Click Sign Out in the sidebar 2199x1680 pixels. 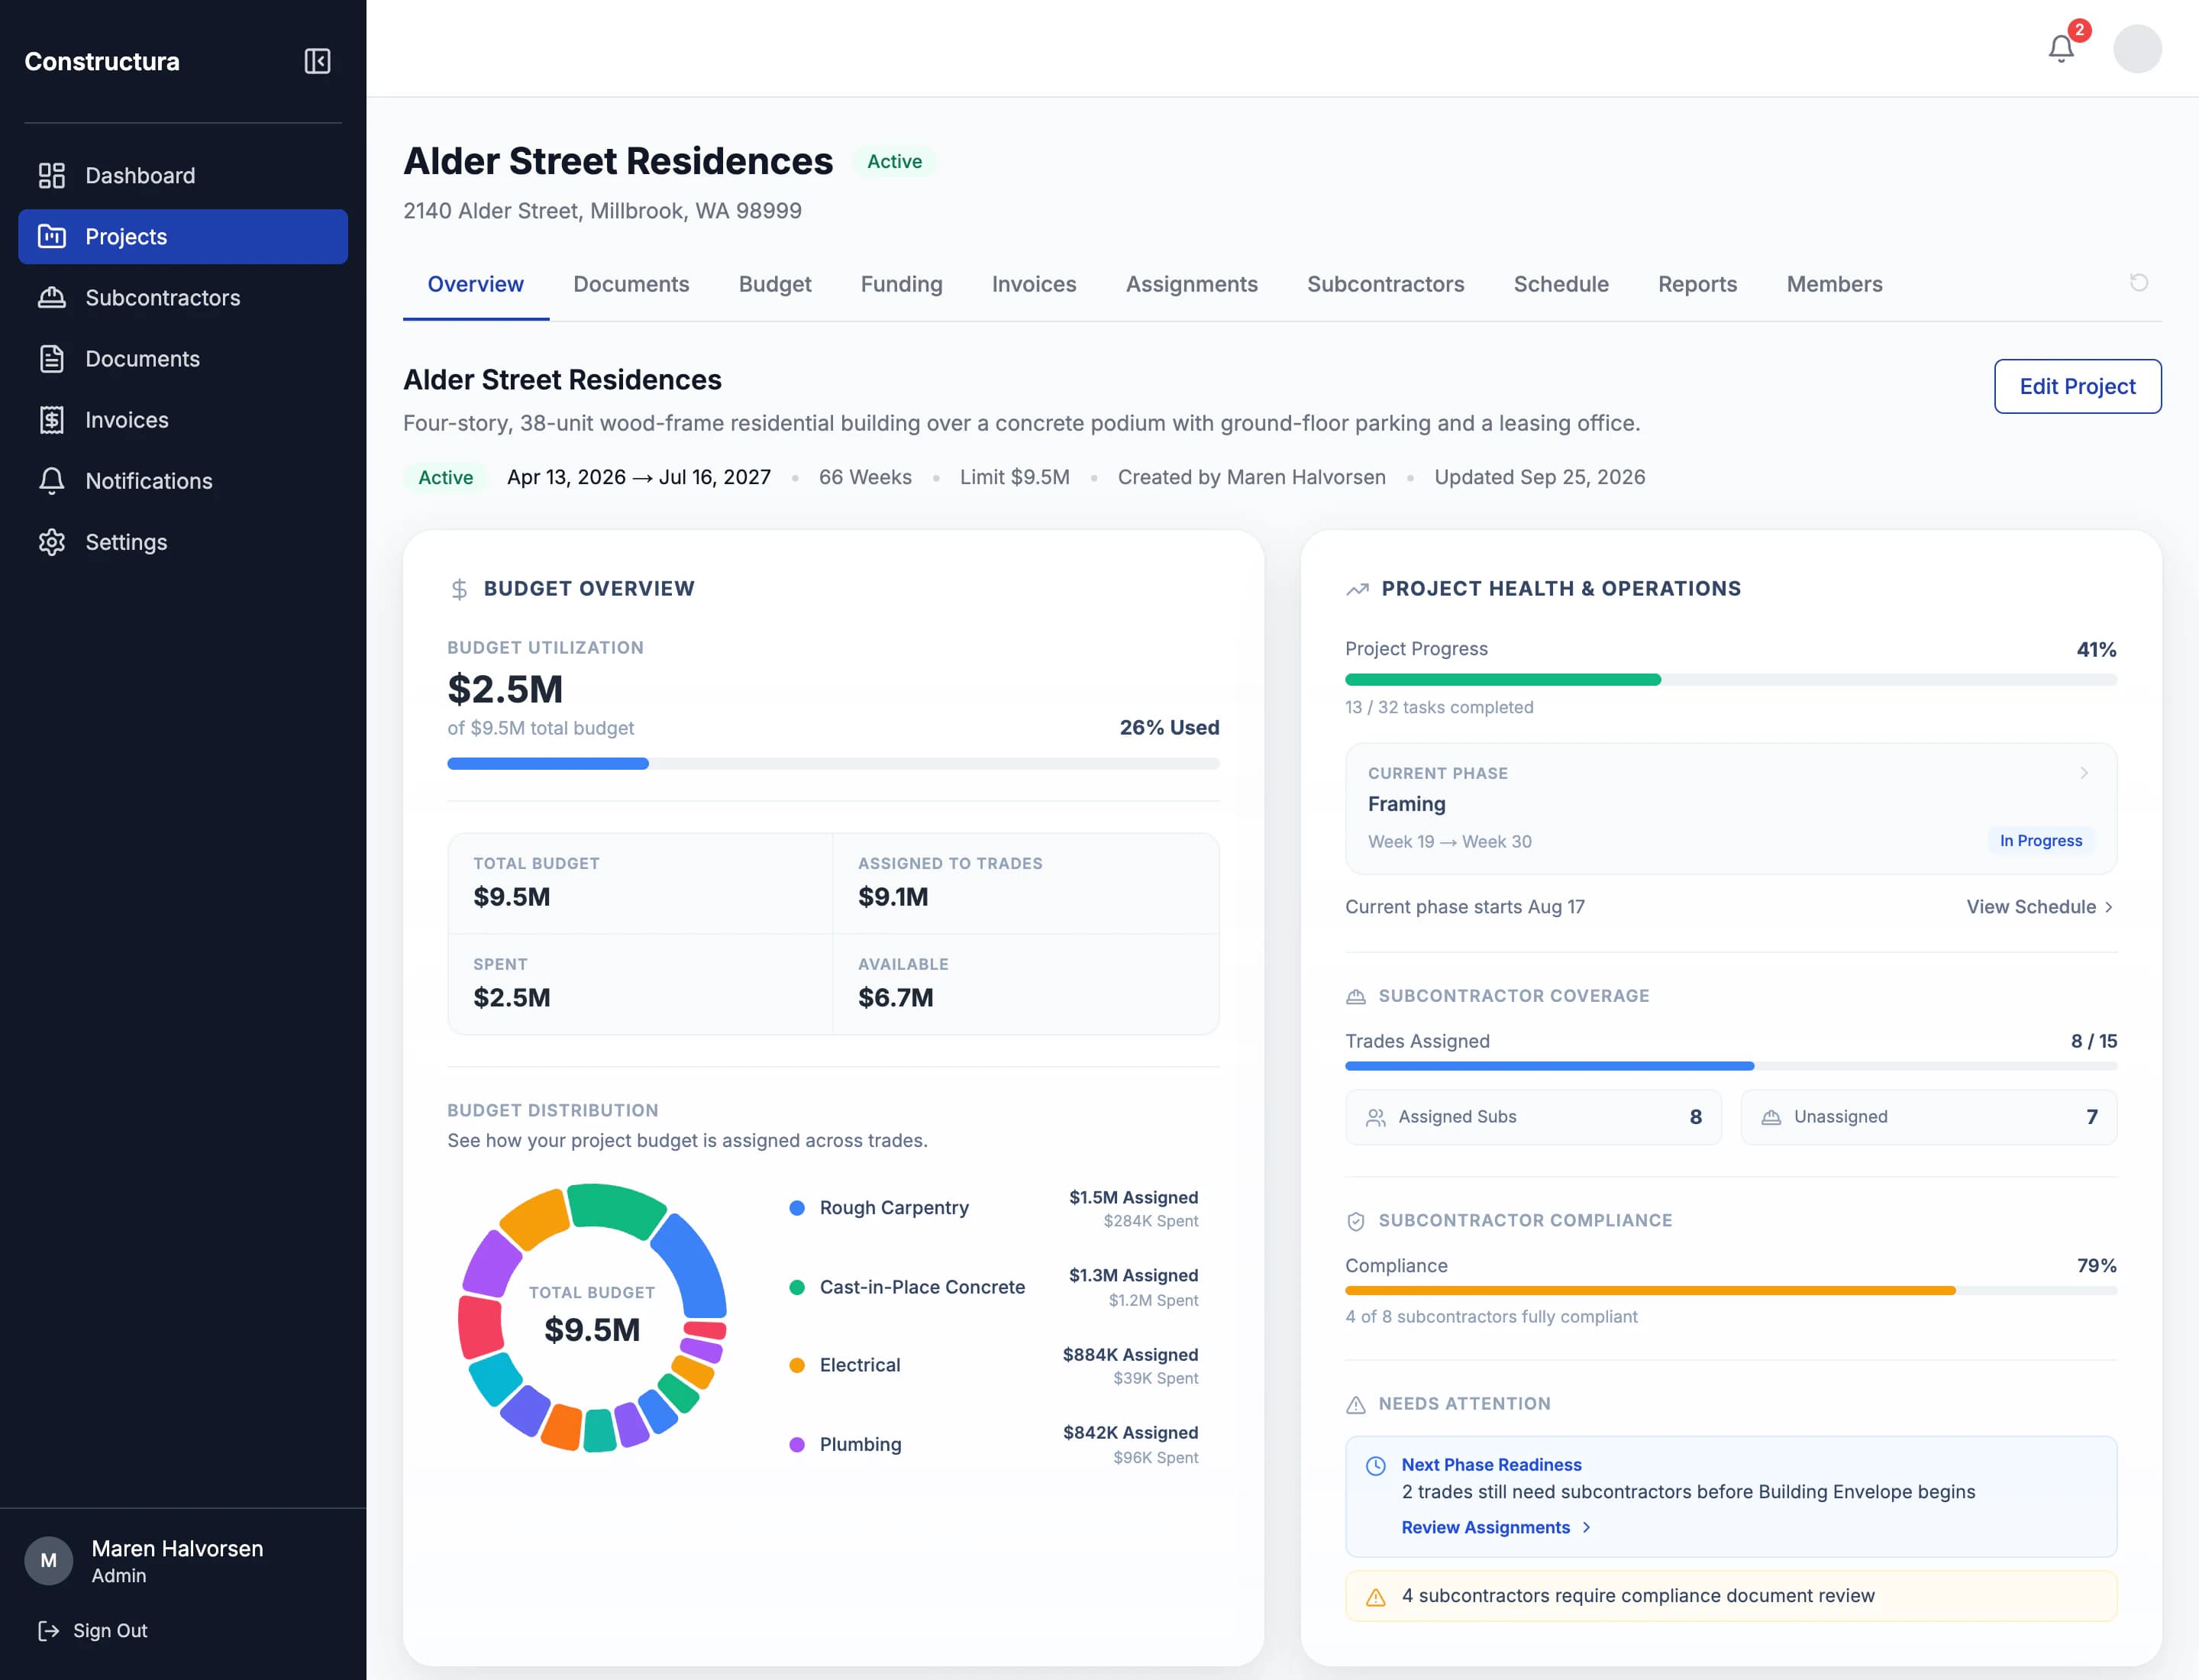(x=92, y=1631)
